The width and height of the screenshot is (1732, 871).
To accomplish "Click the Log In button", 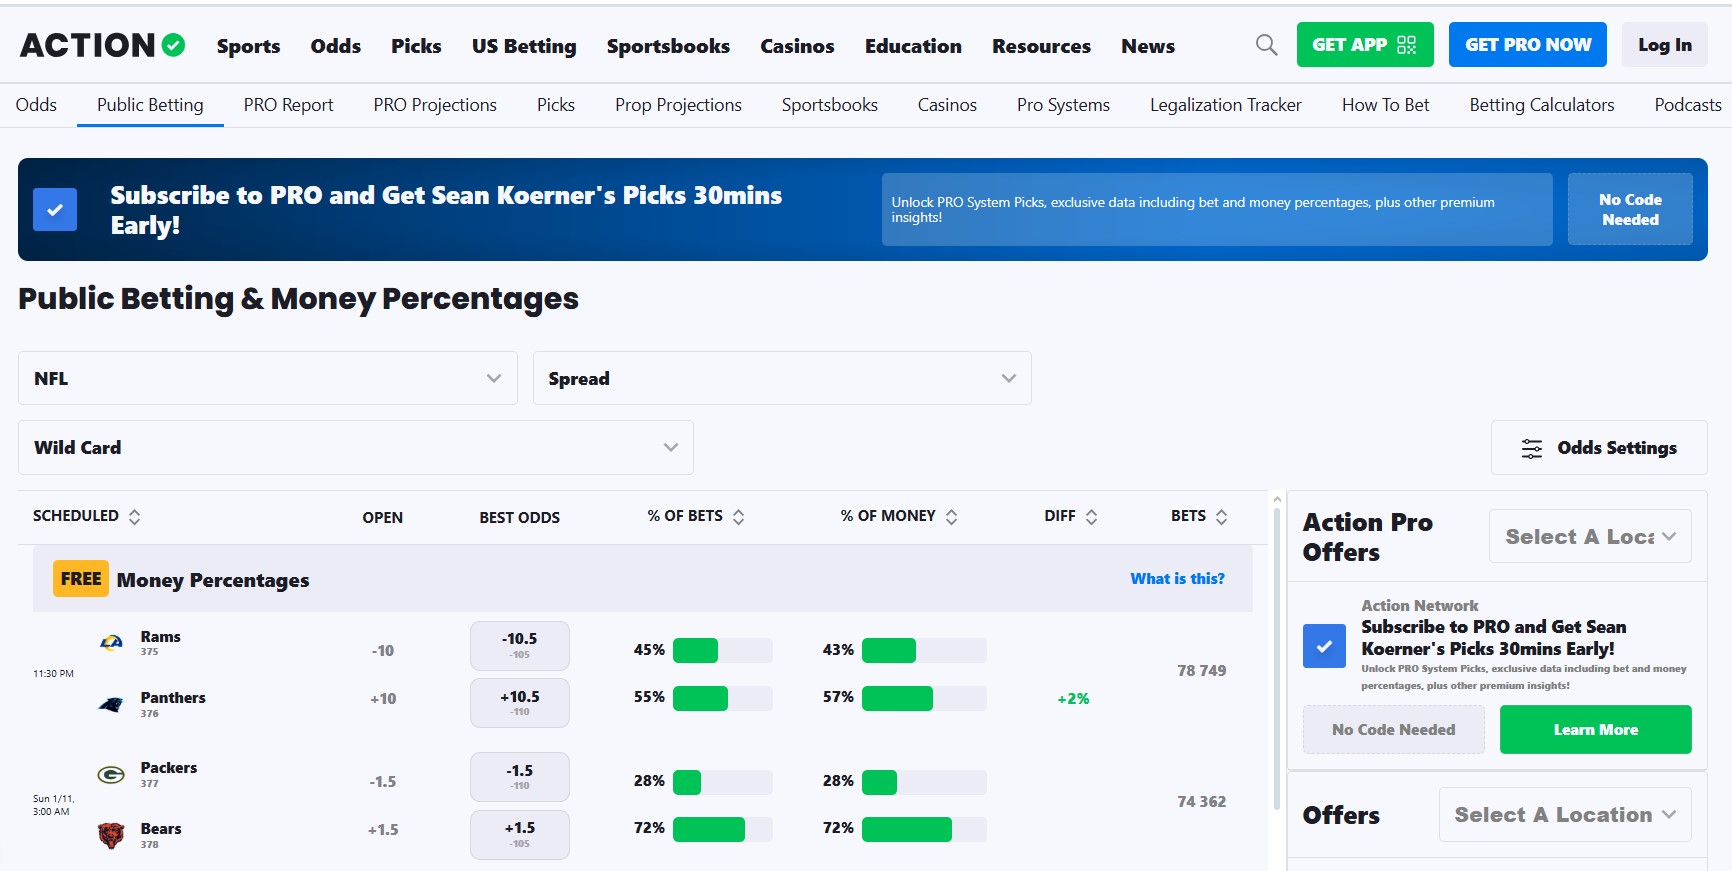I will (1665, 45).
